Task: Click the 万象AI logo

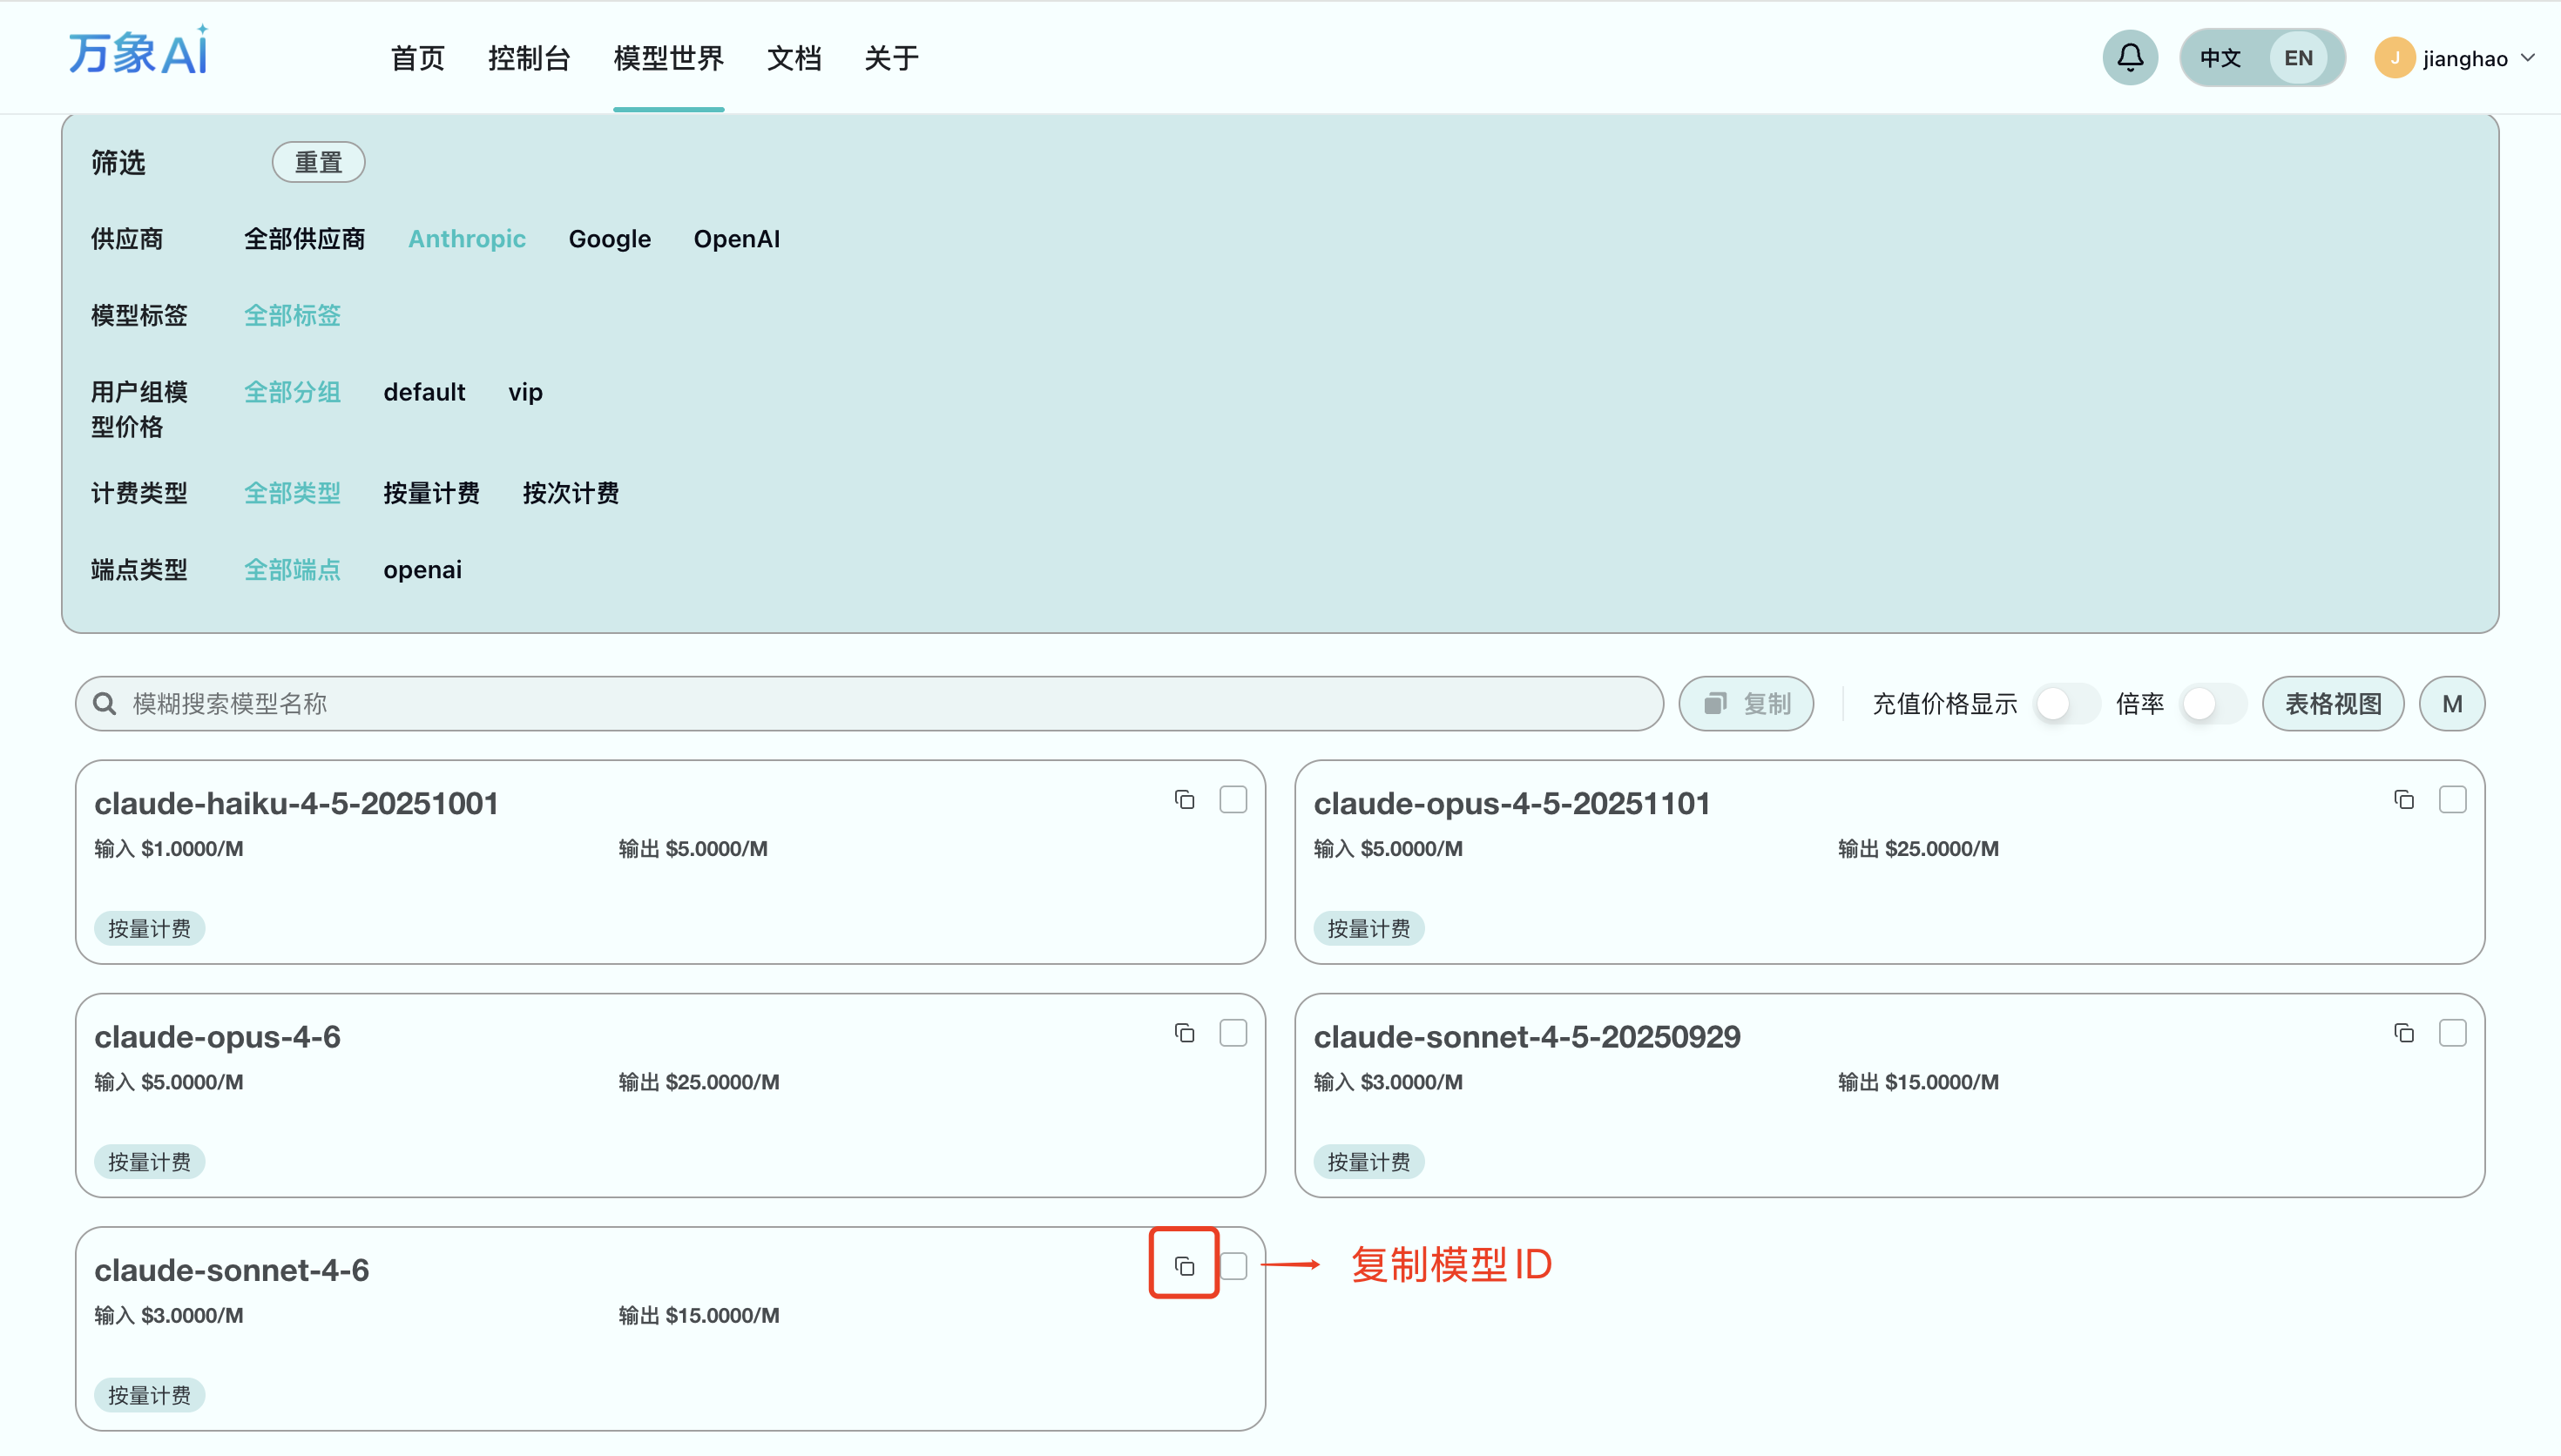Action: [138, 52]
